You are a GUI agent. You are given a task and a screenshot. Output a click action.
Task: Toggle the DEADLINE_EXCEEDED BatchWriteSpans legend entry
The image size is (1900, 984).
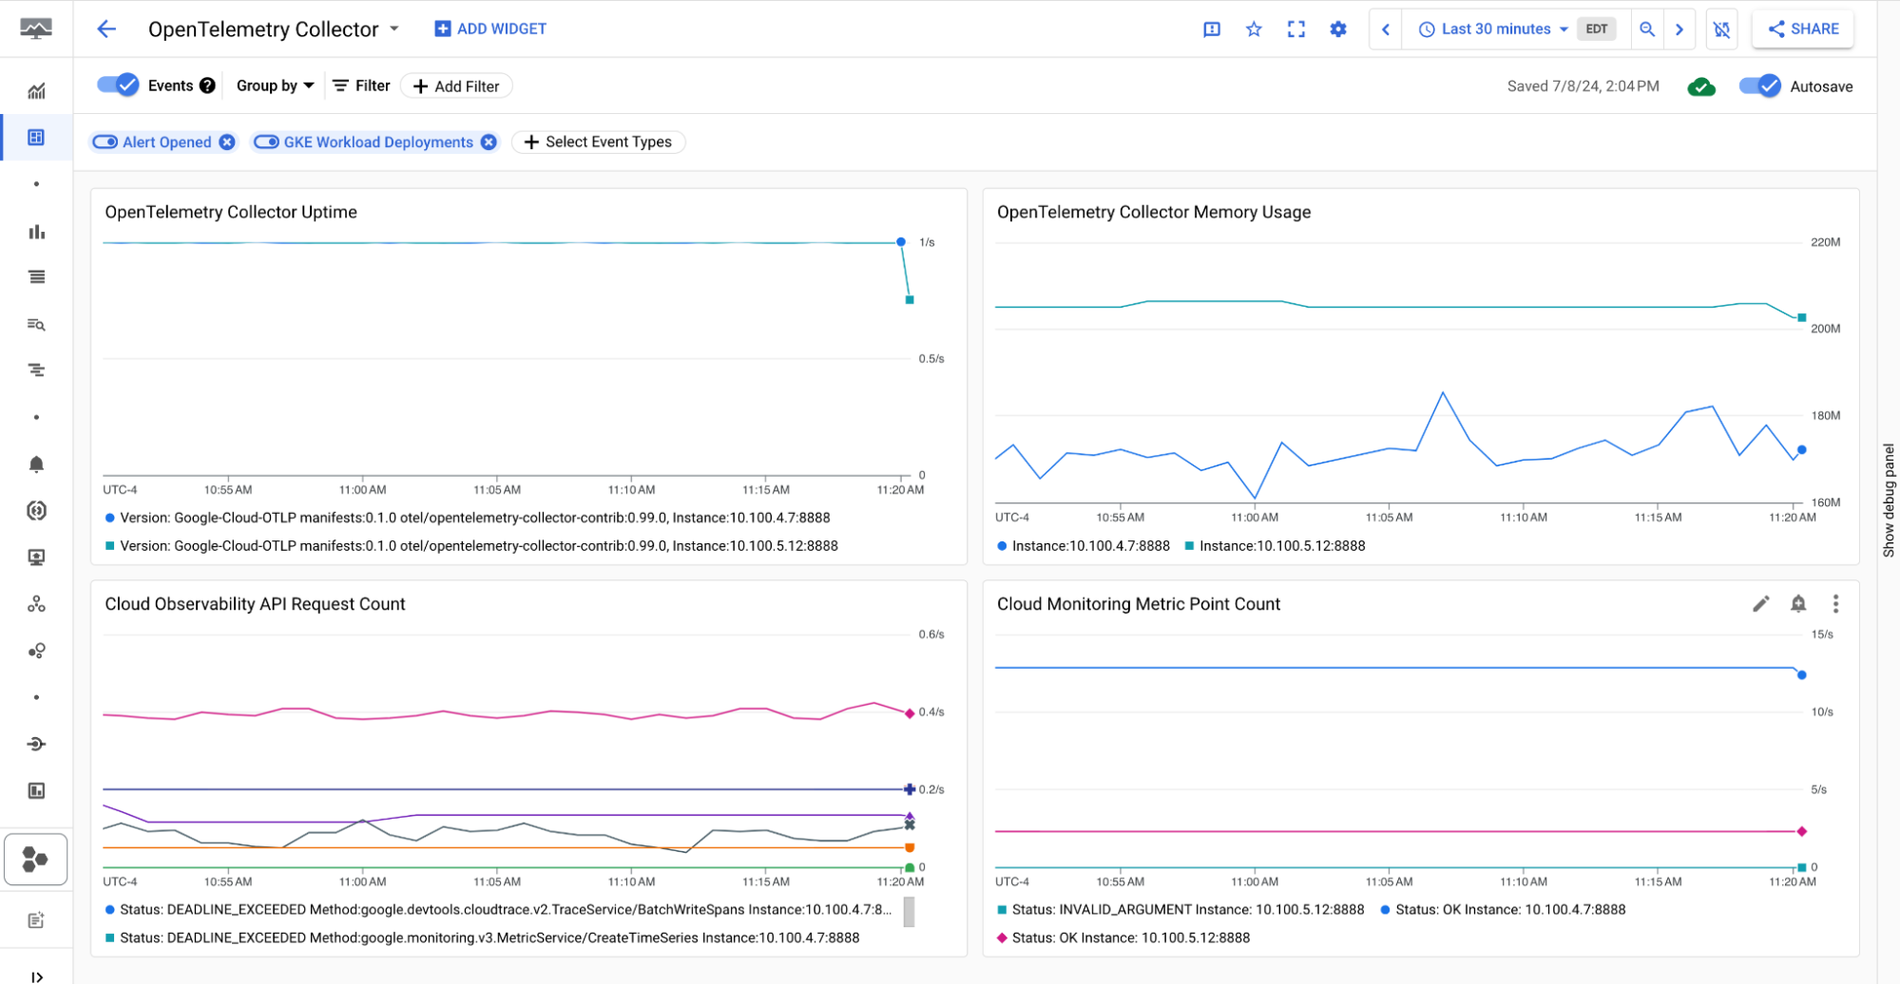coord(498,910)
